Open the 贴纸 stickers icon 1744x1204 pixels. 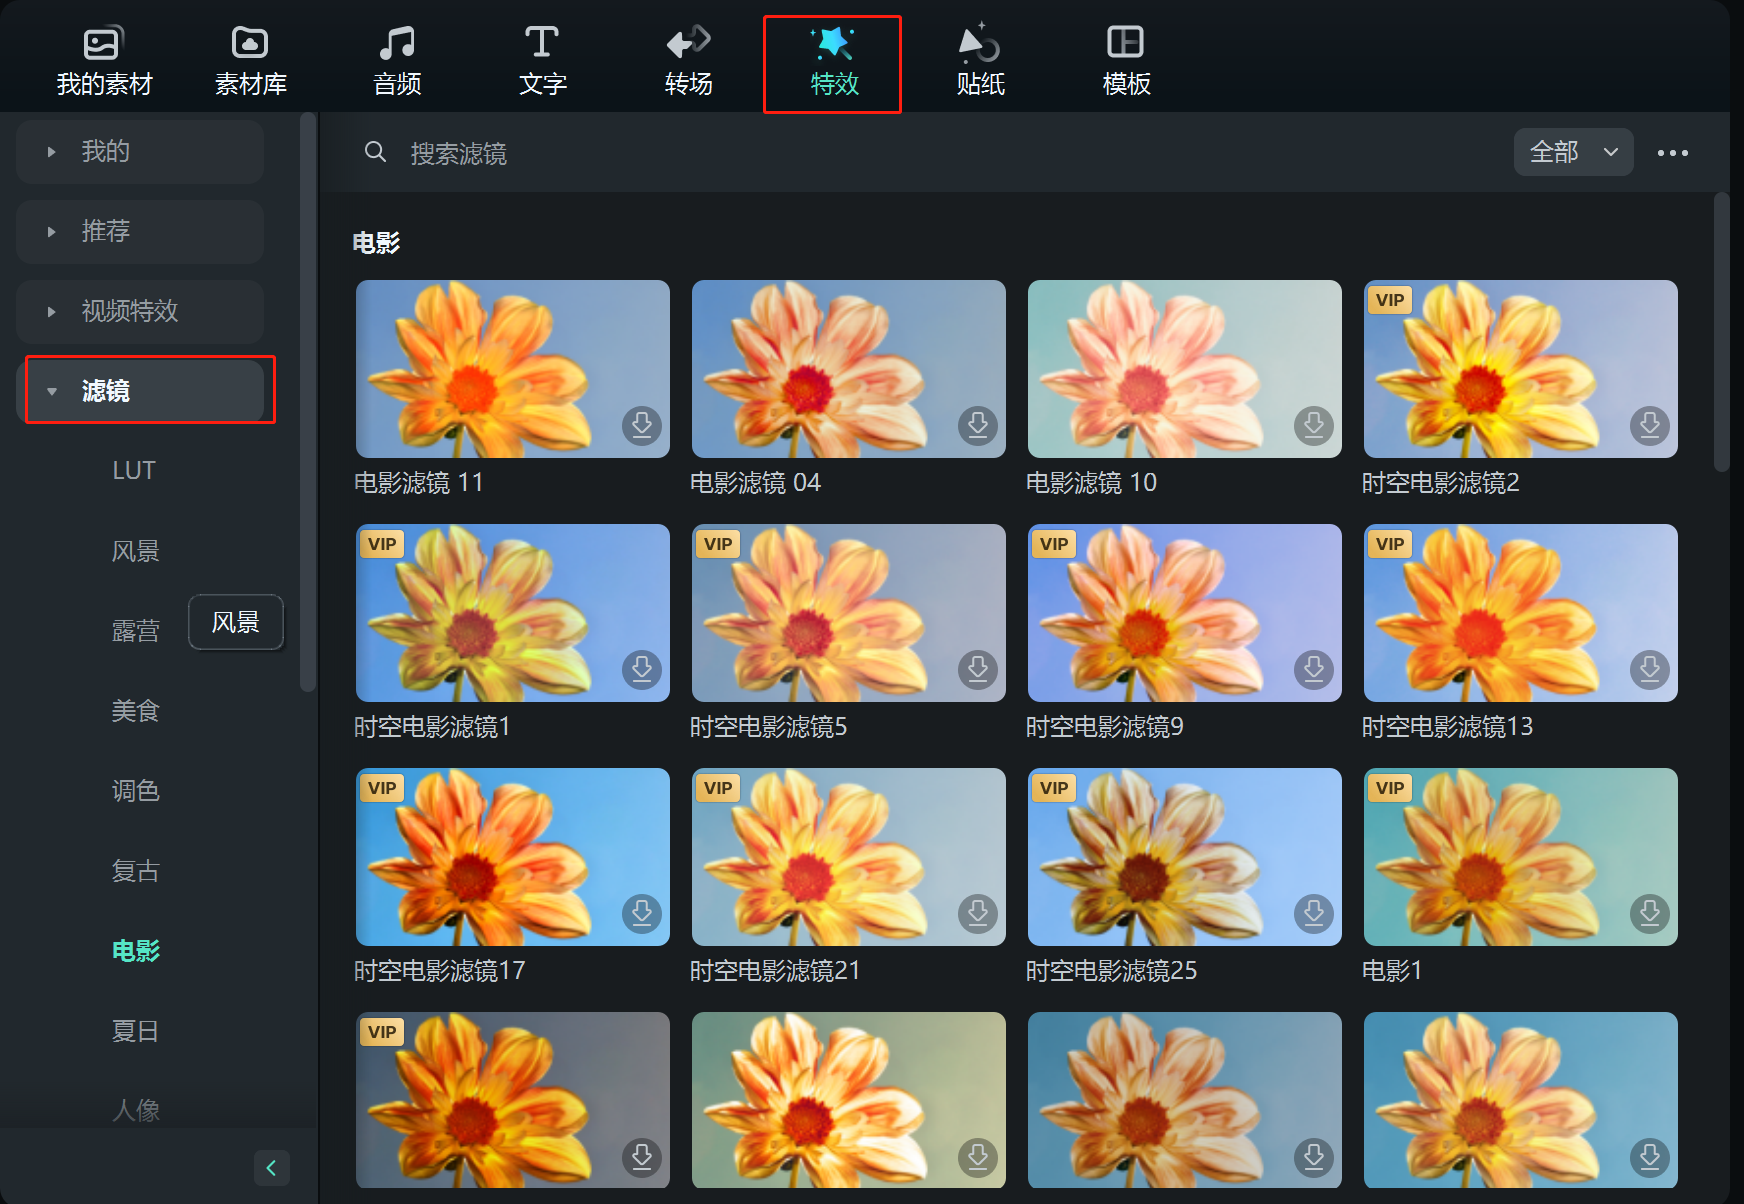(979, 44)
